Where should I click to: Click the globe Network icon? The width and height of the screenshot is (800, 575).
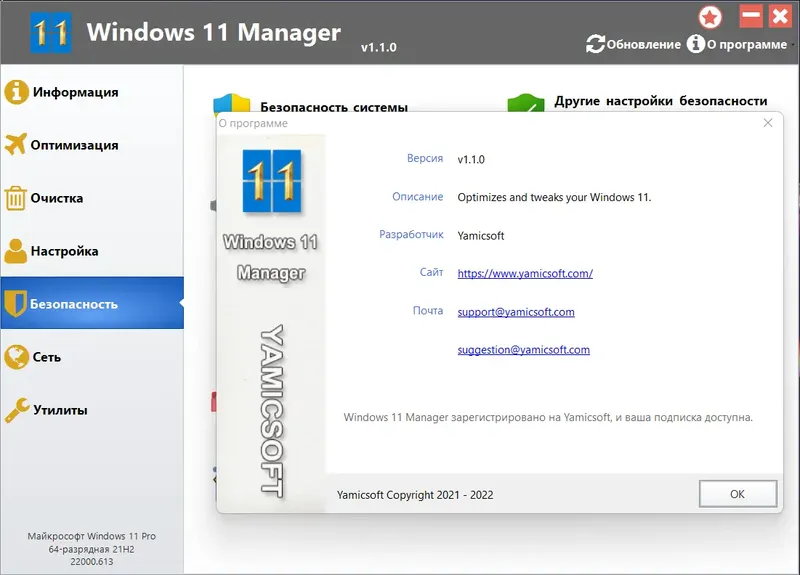tap(16, 357)
